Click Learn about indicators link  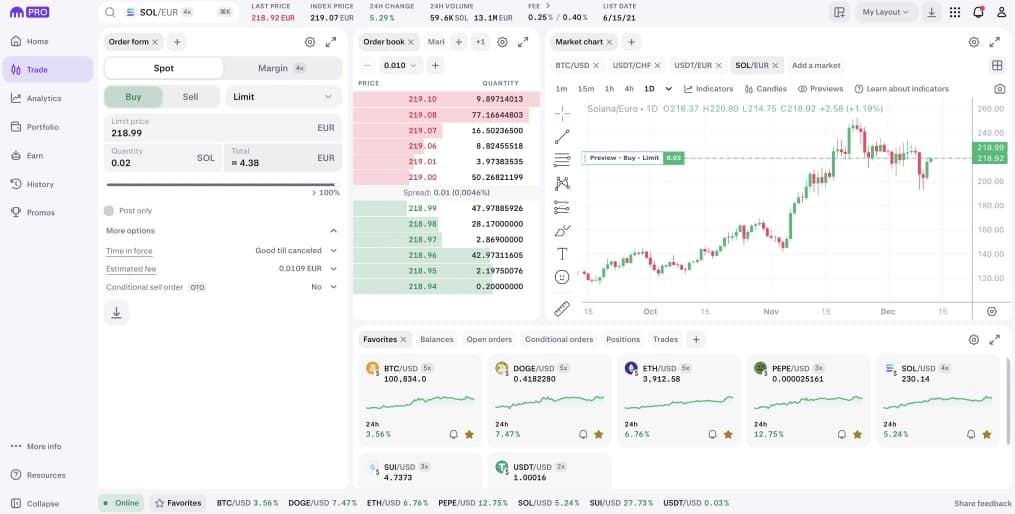point(902,89)
